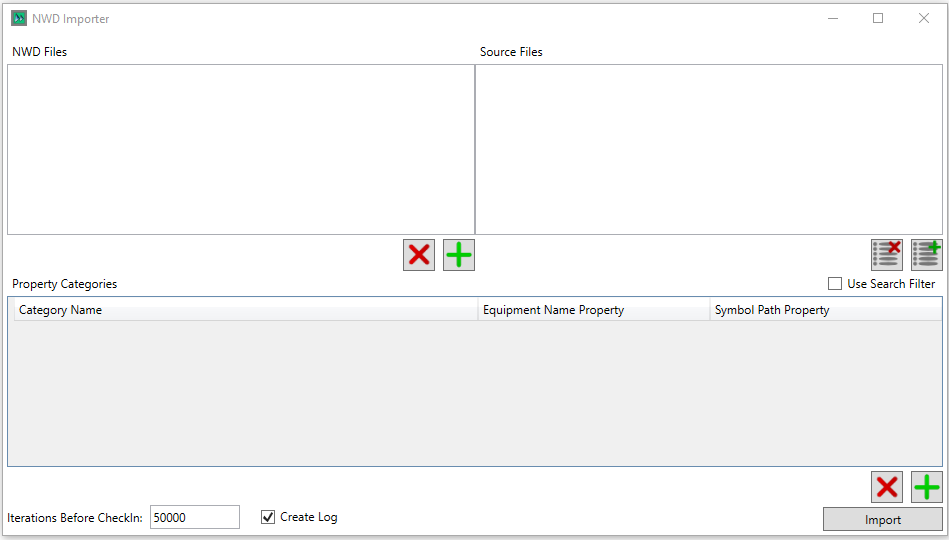Click the empty Property Categories grid area
Image resolution: width=949 pixels, height=540 pixels.
tap(474, 393)
